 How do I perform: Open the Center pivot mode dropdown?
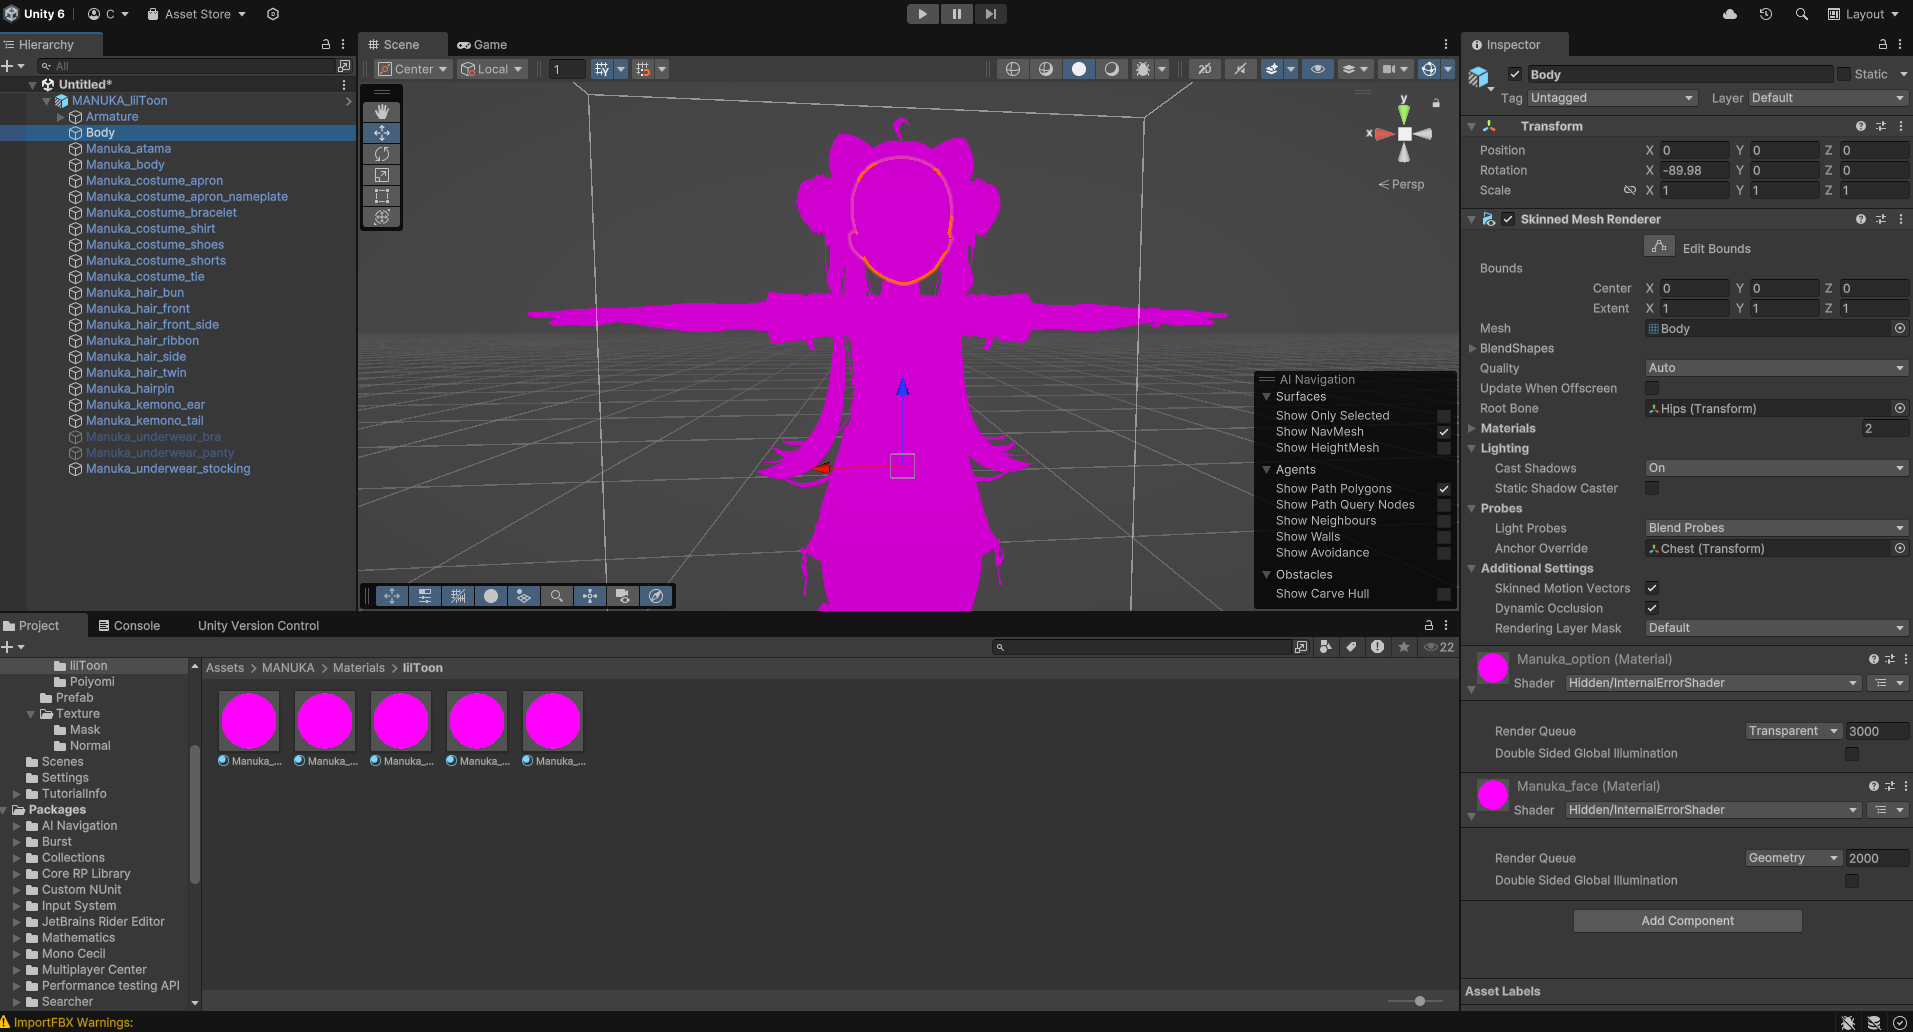coord(413,69)
